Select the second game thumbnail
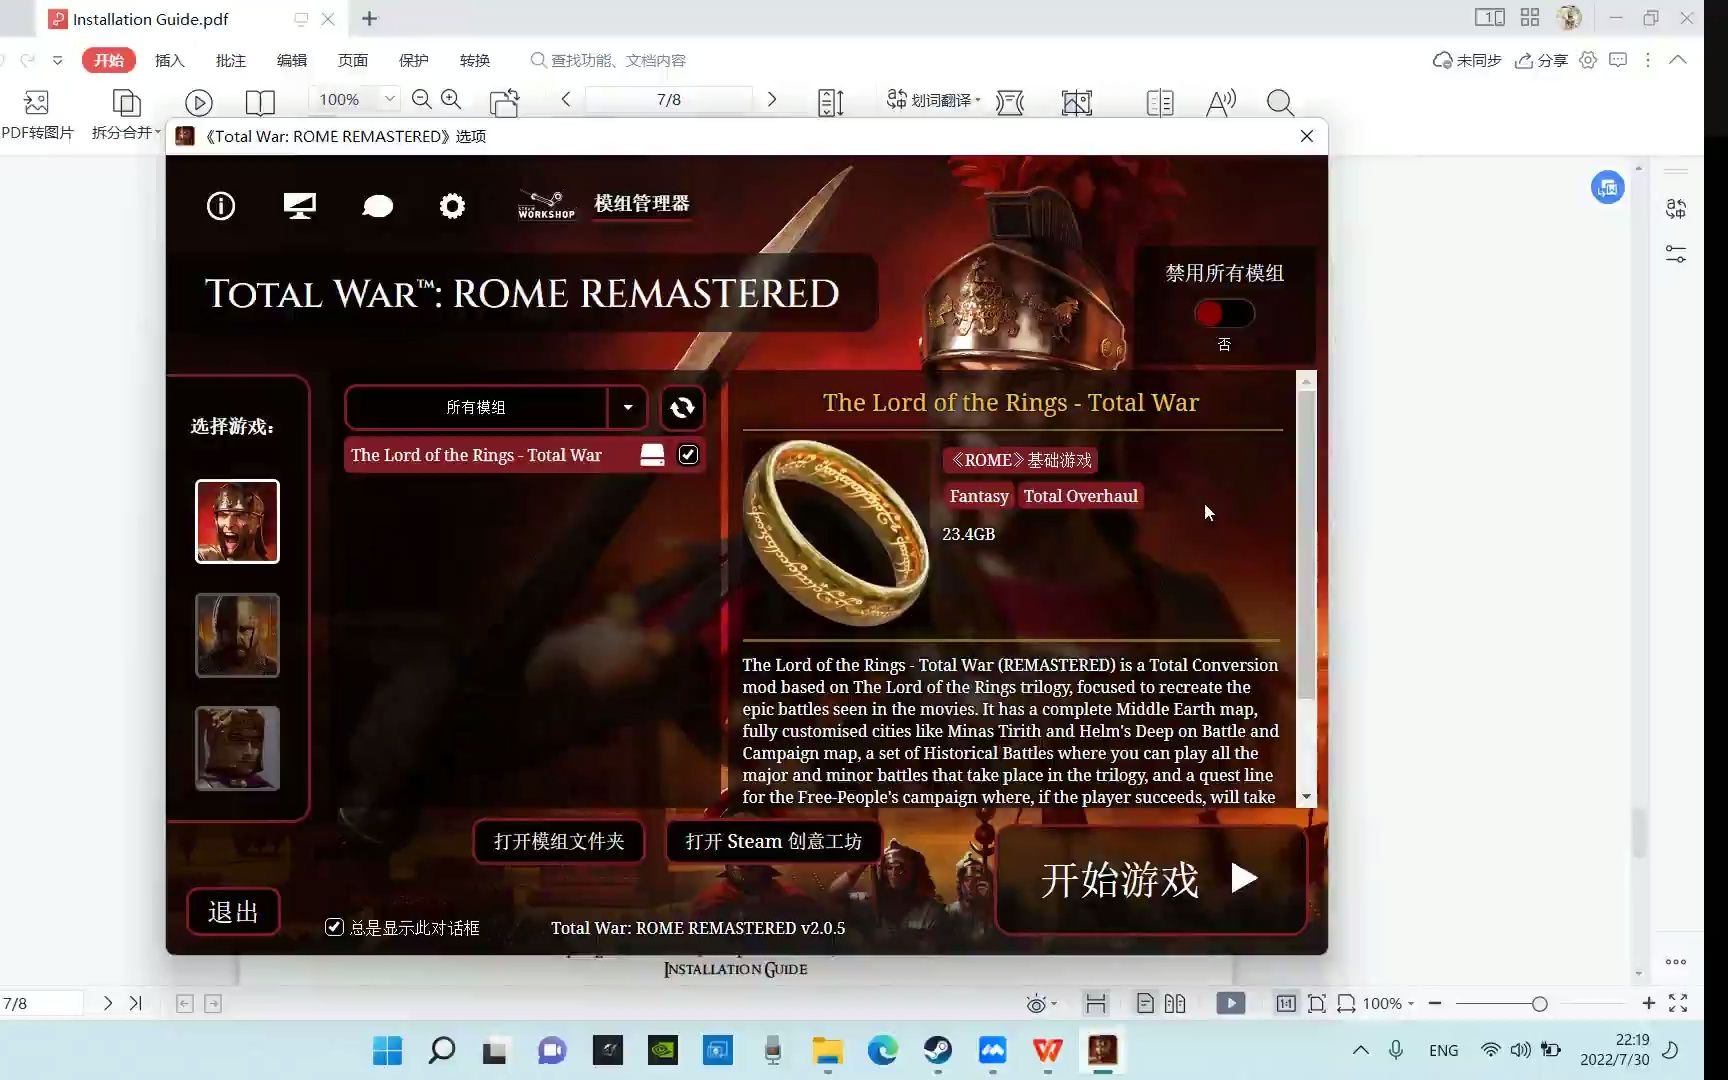This screenshot has width=1728, height=1080. 237,635
